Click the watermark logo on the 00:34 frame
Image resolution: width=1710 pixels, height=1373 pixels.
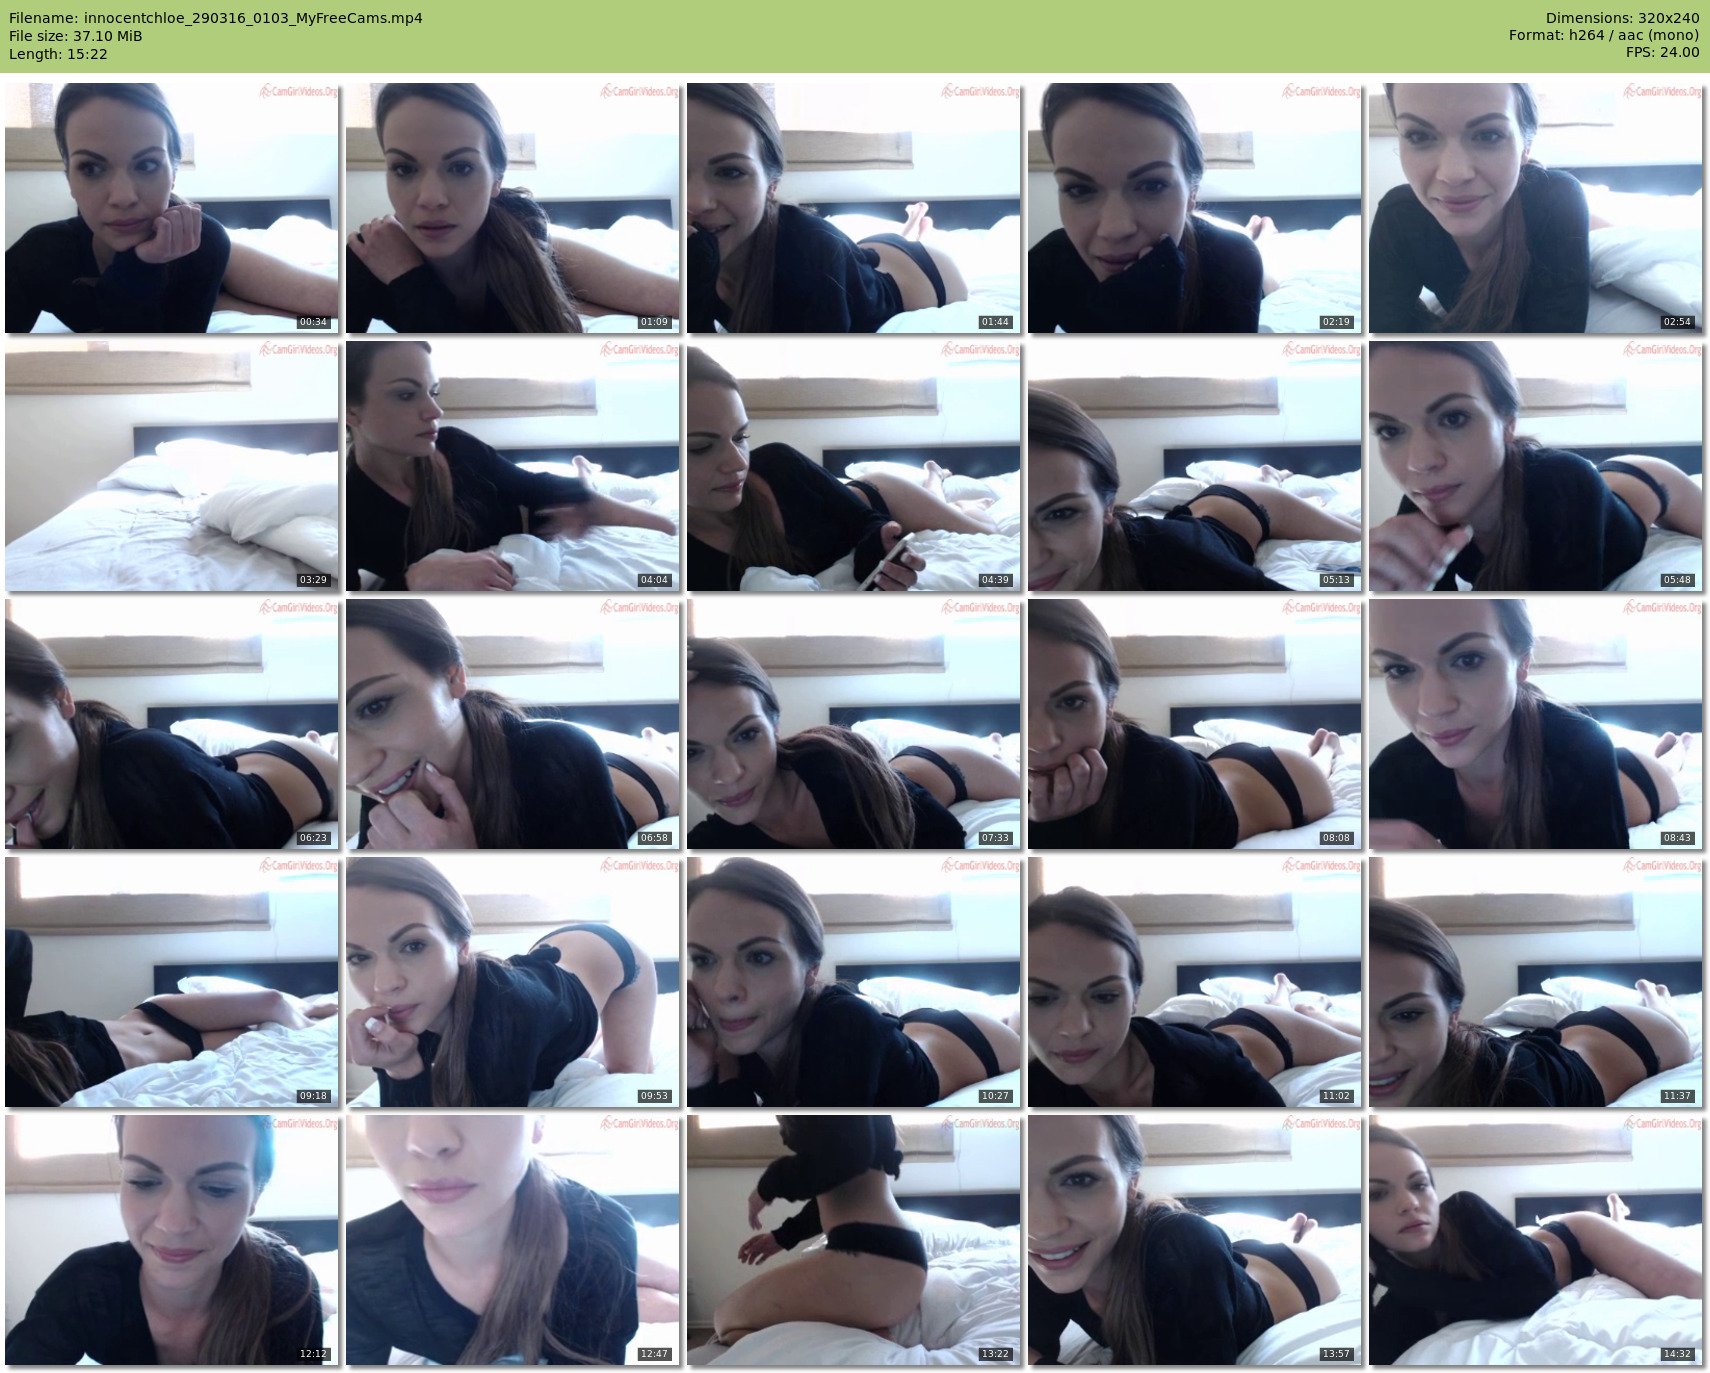(x=298, y=92)
